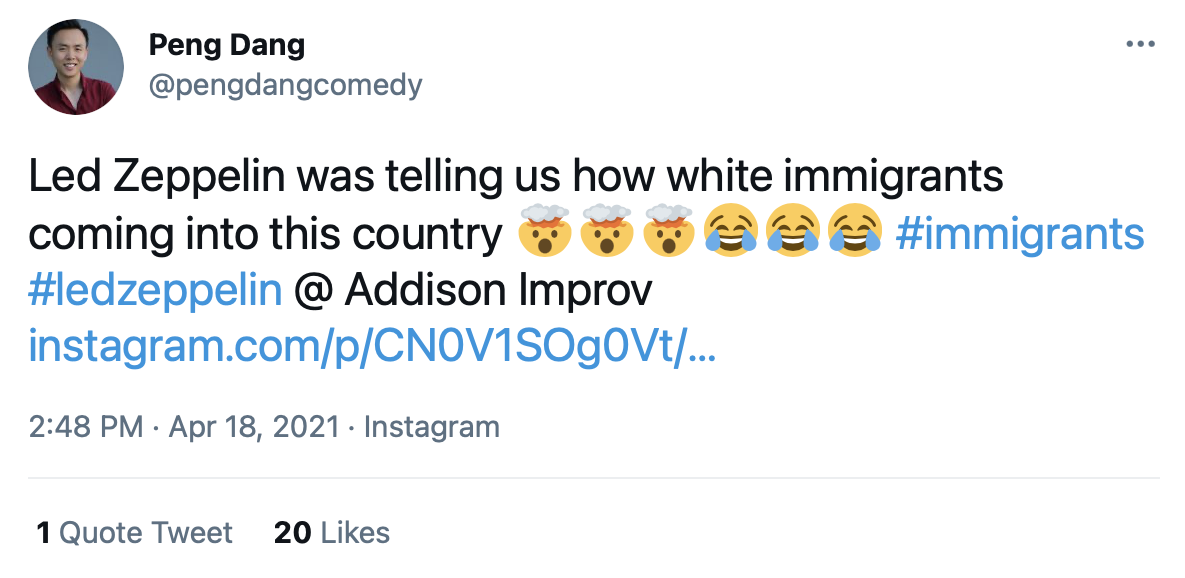Open the instagram.com post link
This screenshot has height=578, width=1185.
(371, 347)
